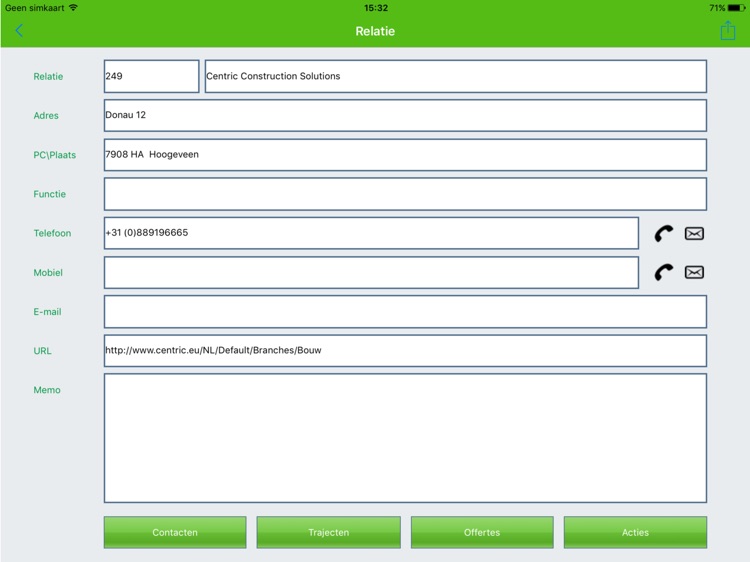
Task: Tap the E-mail label
Action: 47,312
